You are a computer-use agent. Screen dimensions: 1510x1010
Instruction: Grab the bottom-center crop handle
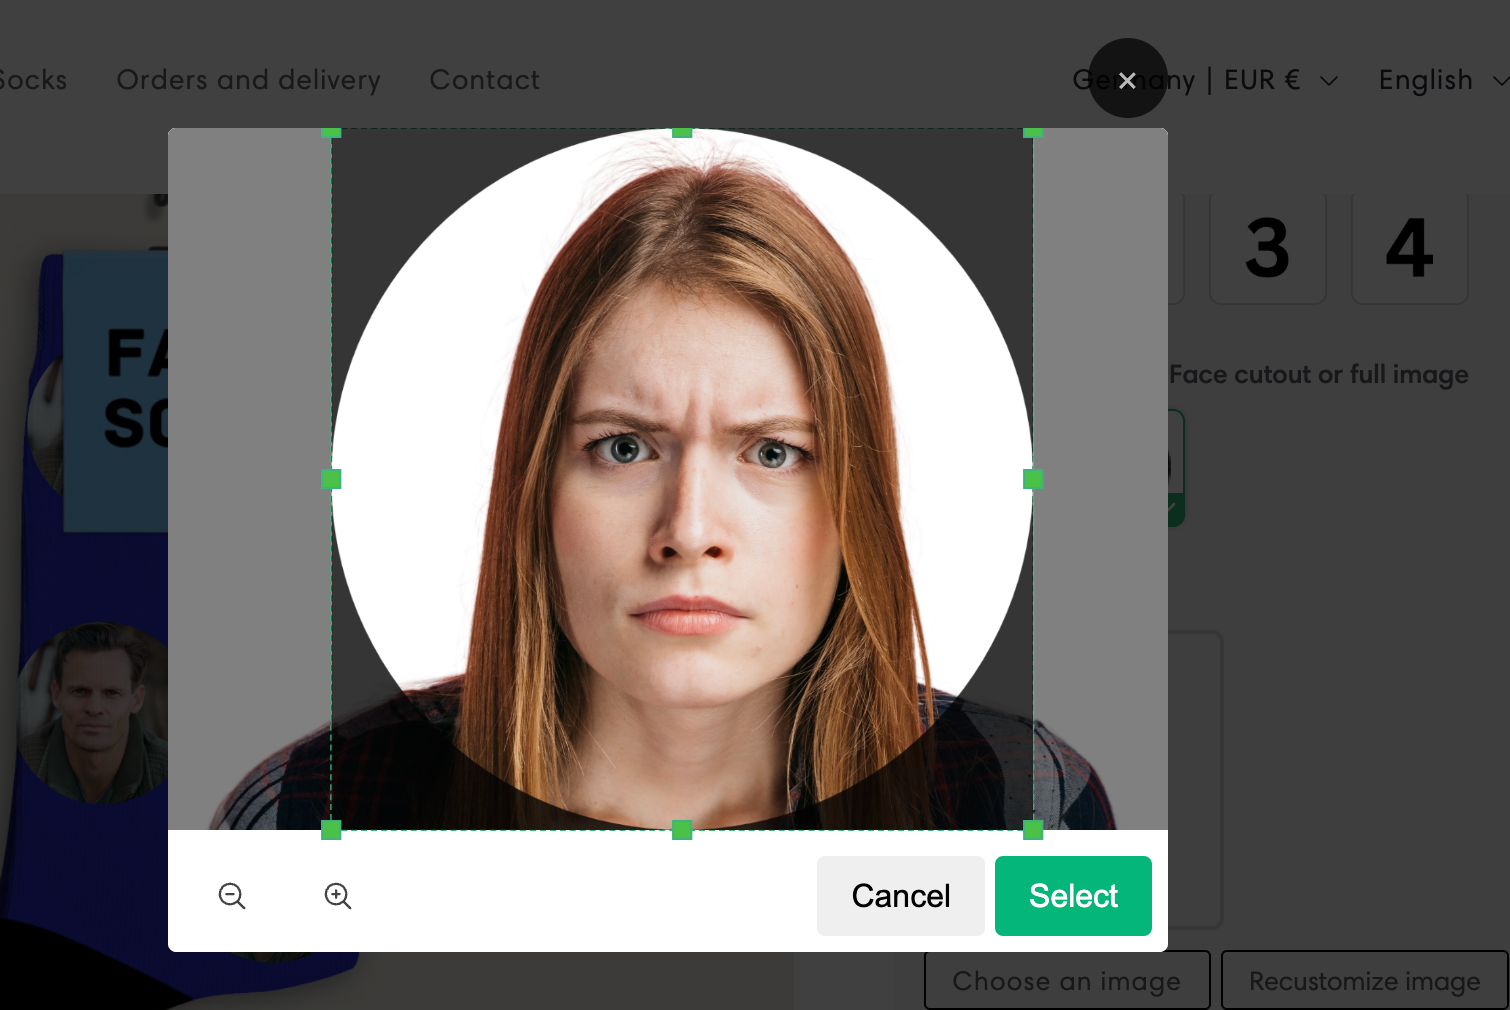click(x=682, y=829)
